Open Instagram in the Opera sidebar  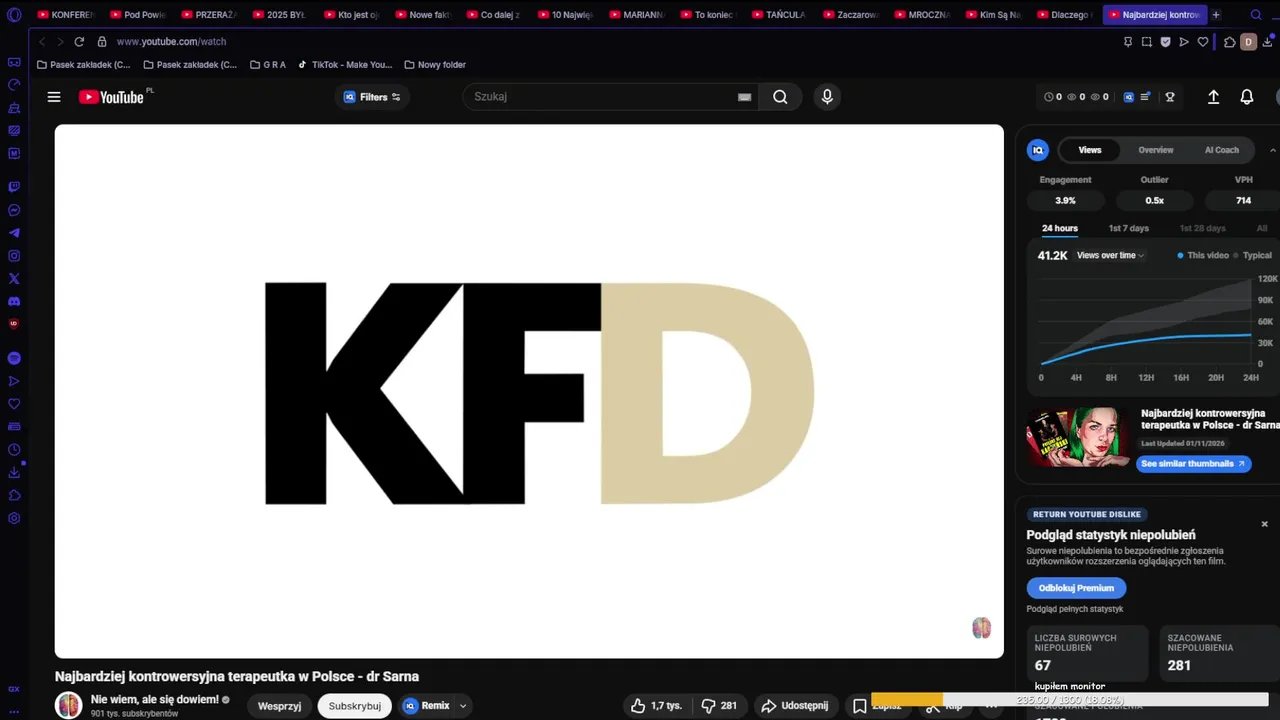click(14, 256)
